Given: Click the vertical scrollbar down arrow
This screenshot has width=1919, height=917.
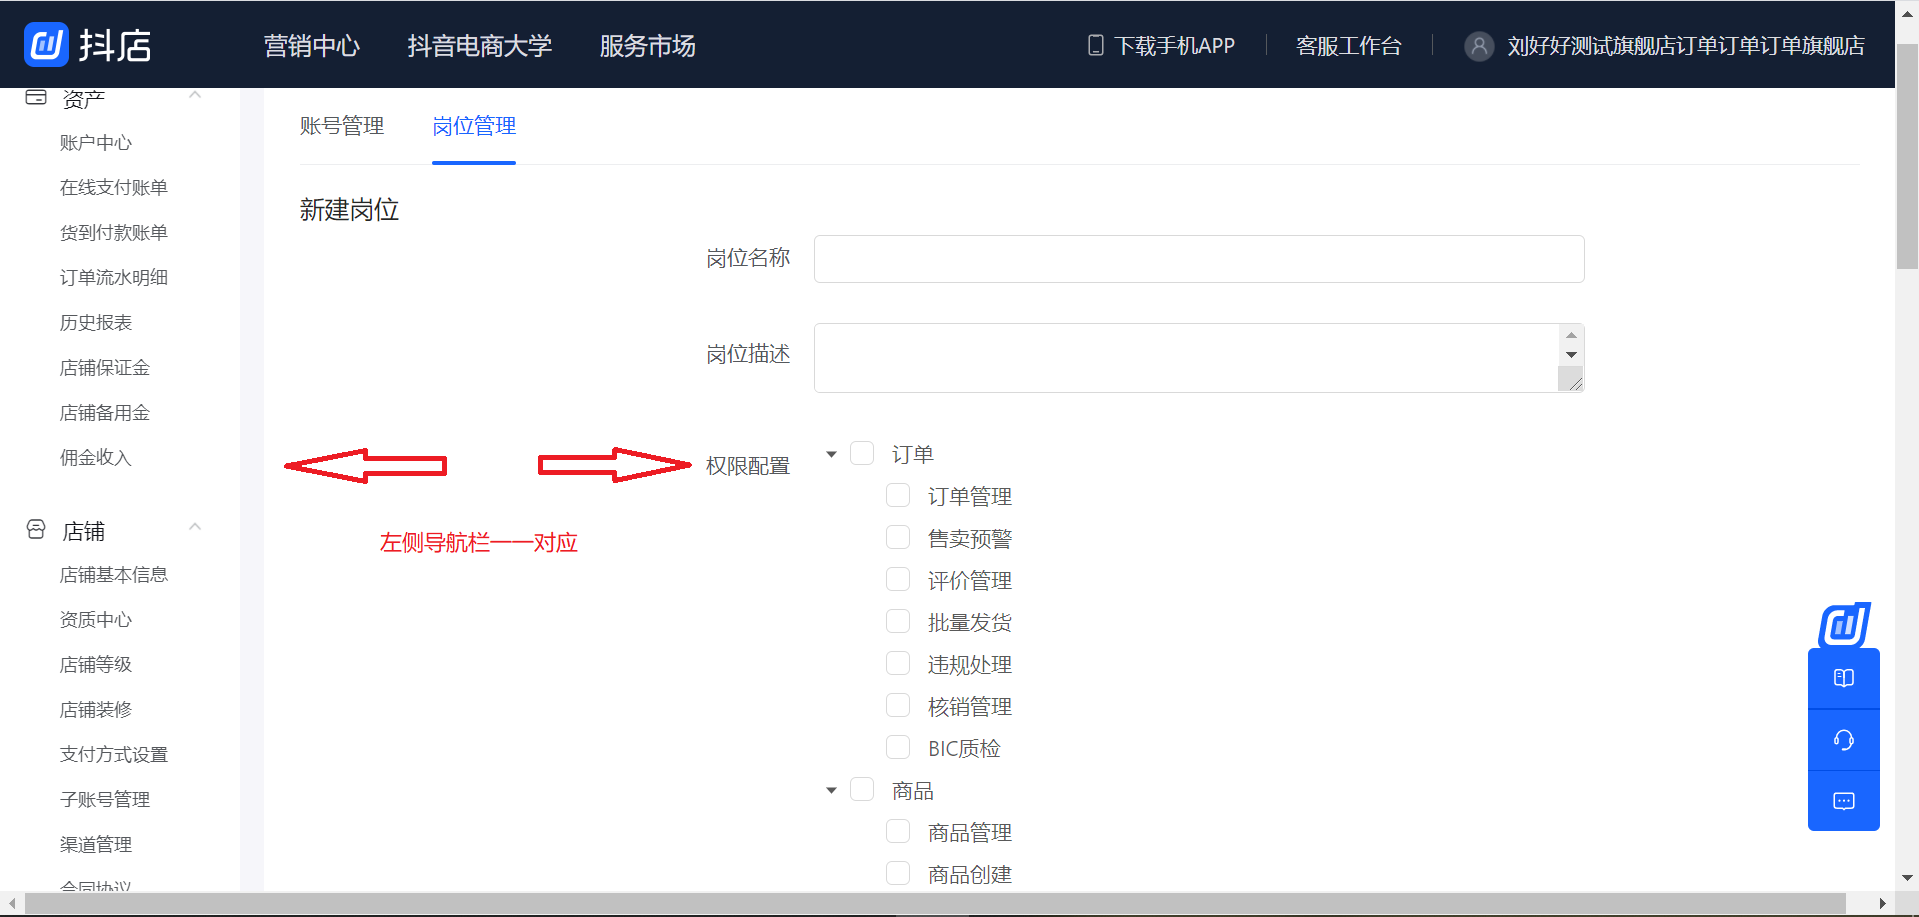Looking at the screenshot, I should pyautogui.click(x=1907, y=878).
